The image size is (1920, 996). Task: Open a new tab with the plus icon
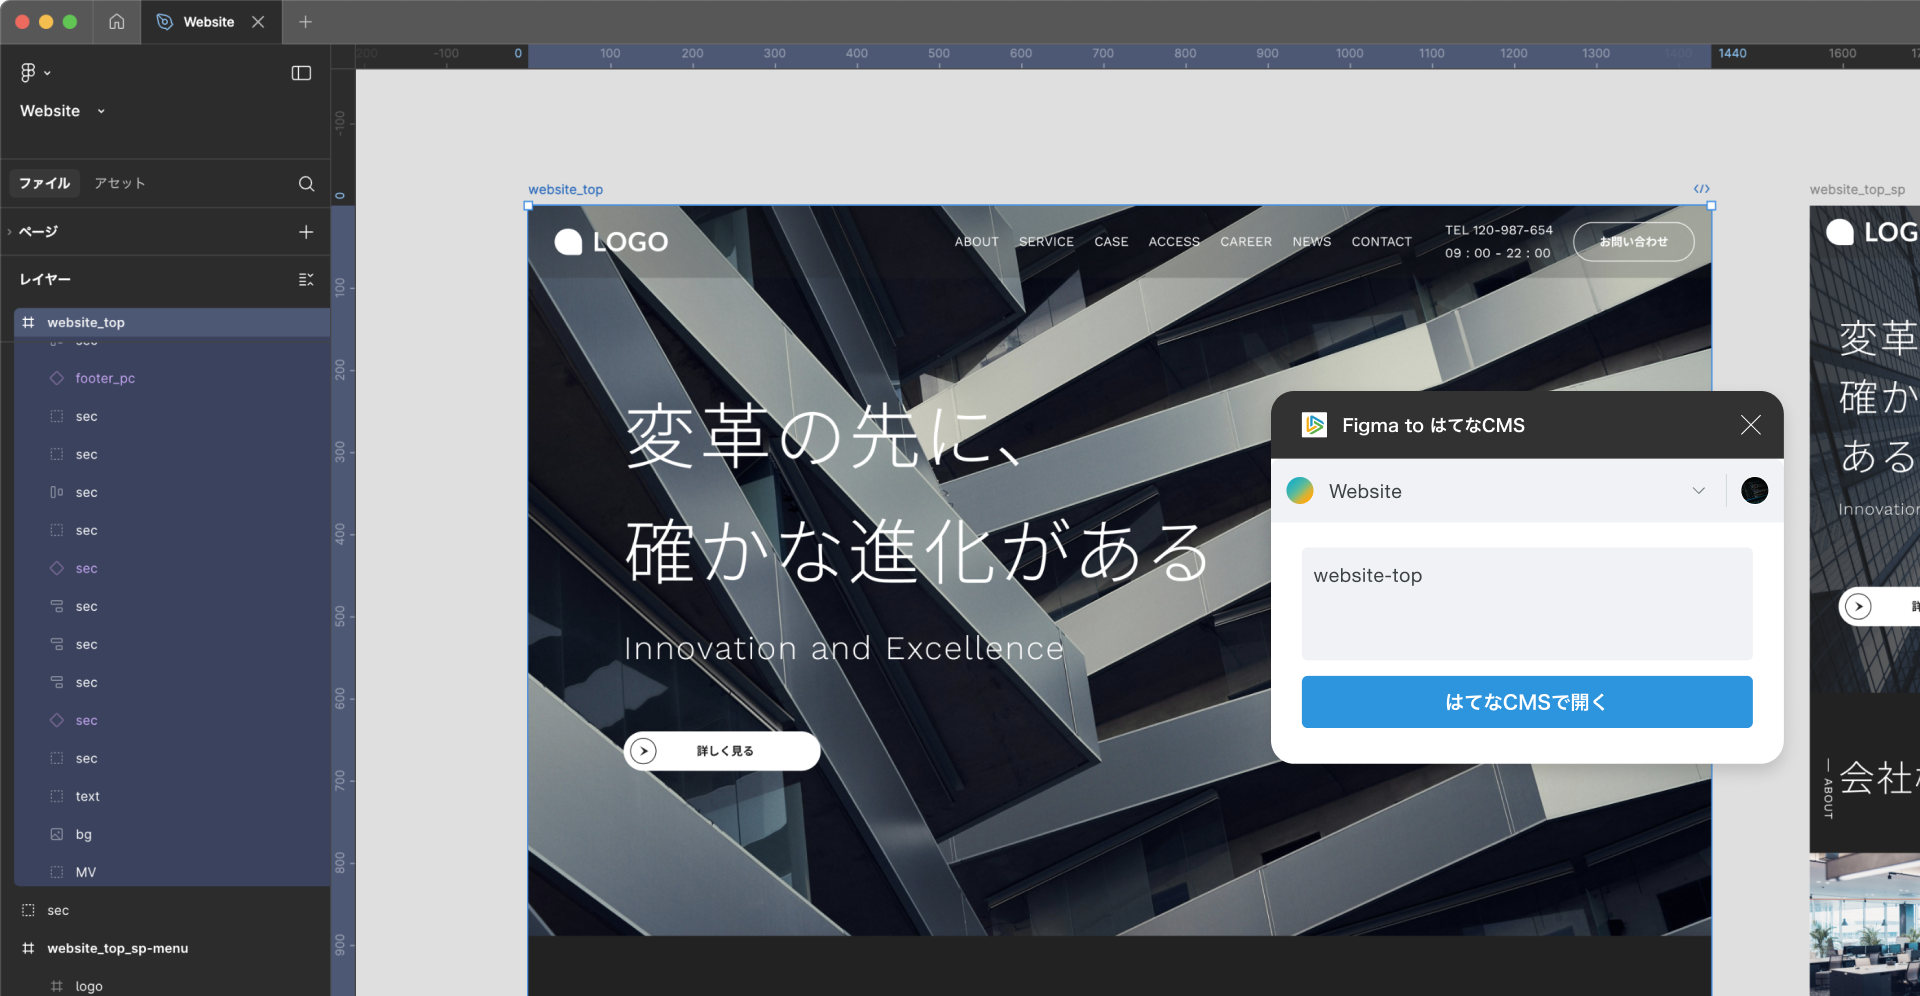pyautogui.click(x=306, y=22)
